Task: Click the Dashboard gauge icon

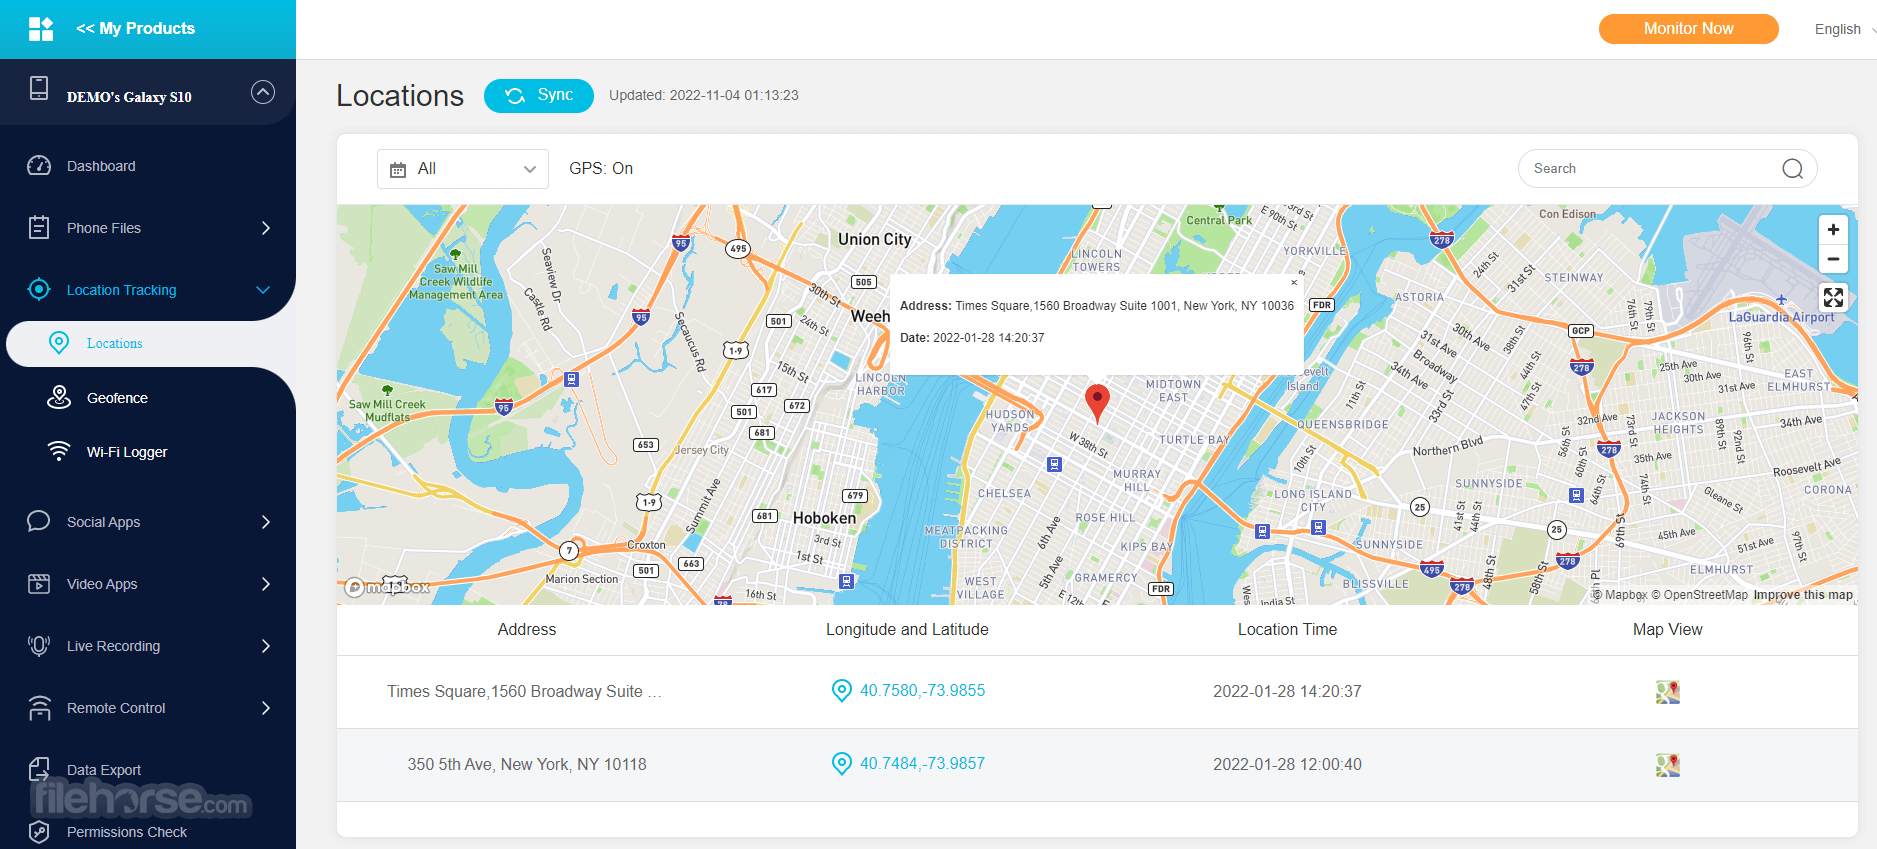Action: (39, 166)
